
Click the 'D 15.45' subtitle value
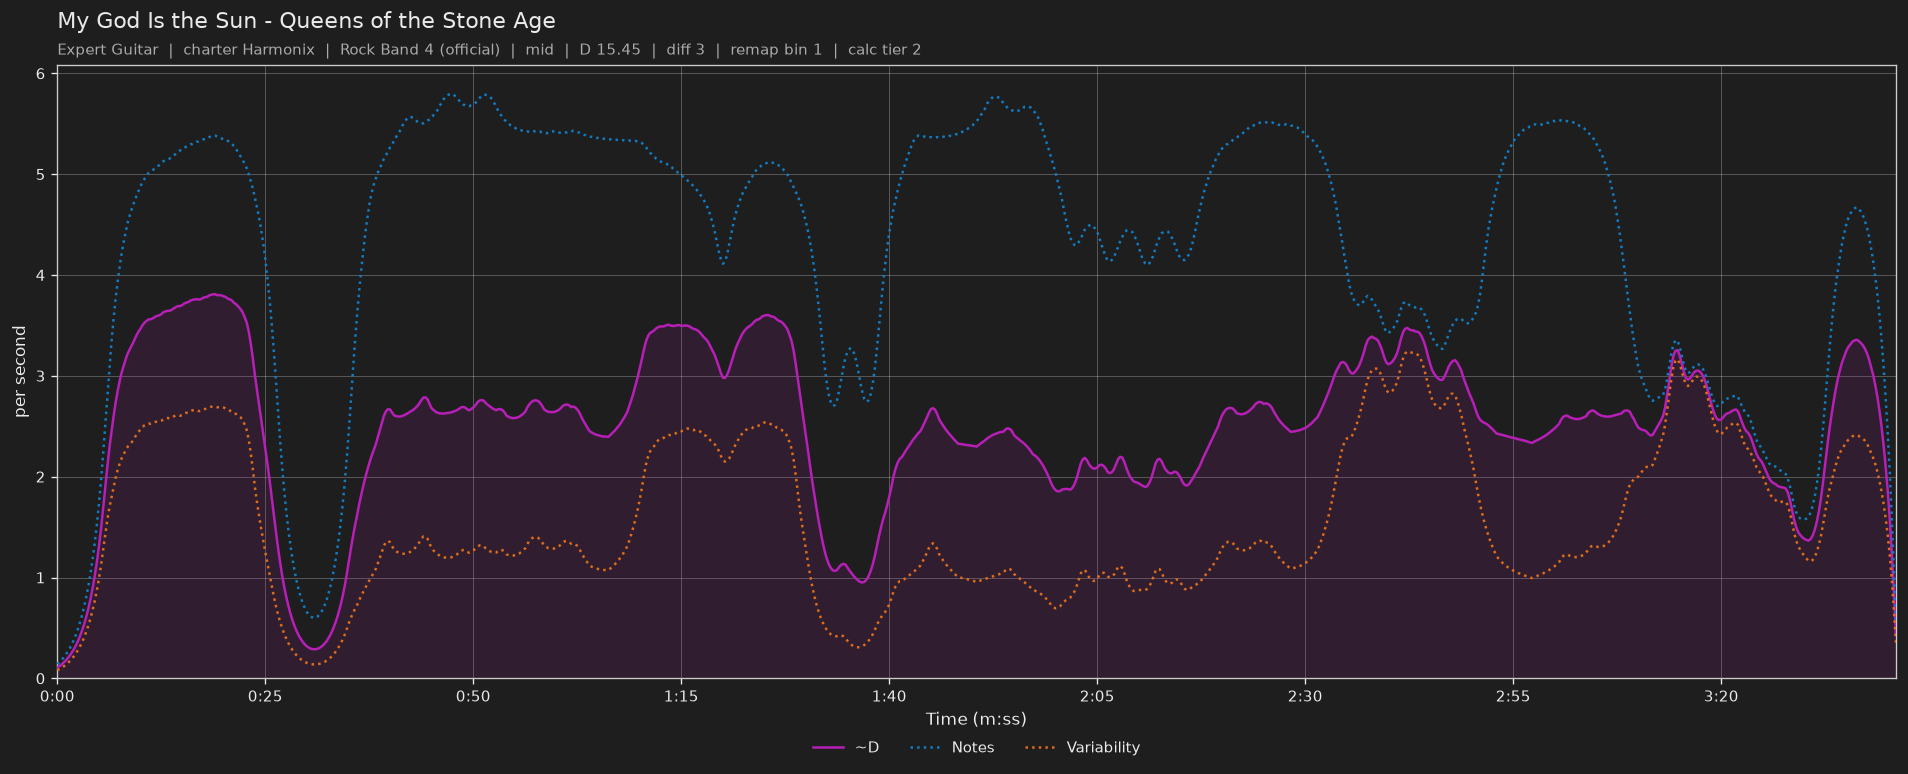coord(610,49)
